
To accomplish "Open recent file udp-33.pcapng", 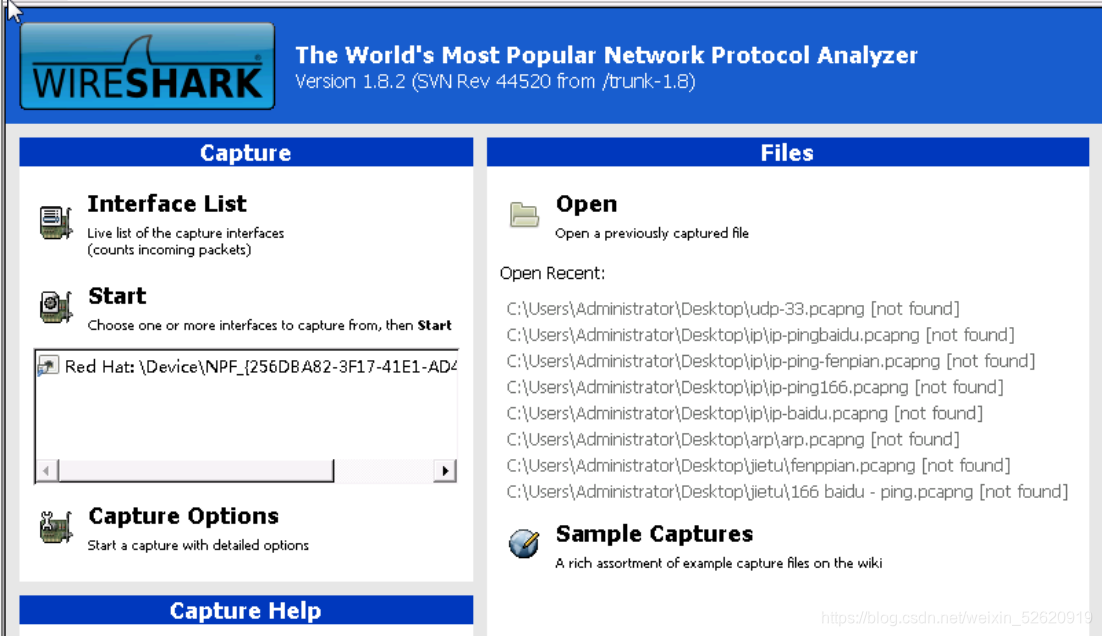I will (732, 309).
